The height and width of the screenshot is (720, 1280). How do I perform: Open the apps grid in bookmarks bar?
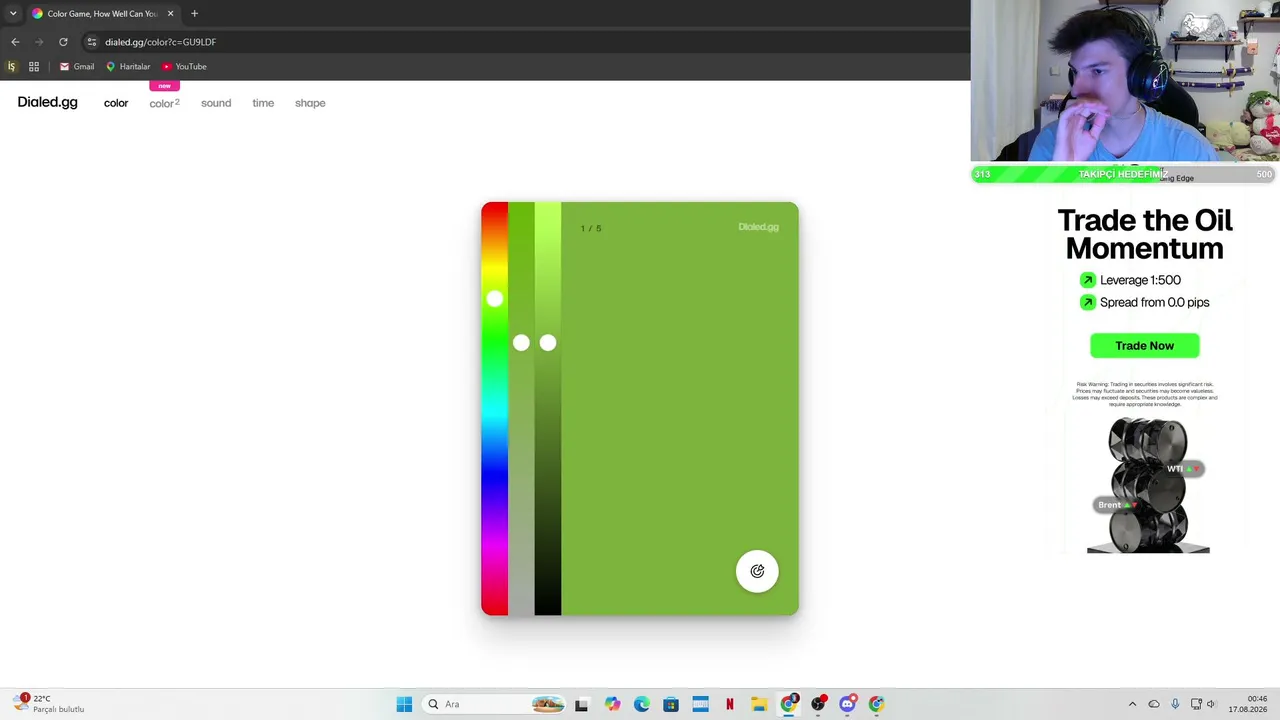point(34,67)
